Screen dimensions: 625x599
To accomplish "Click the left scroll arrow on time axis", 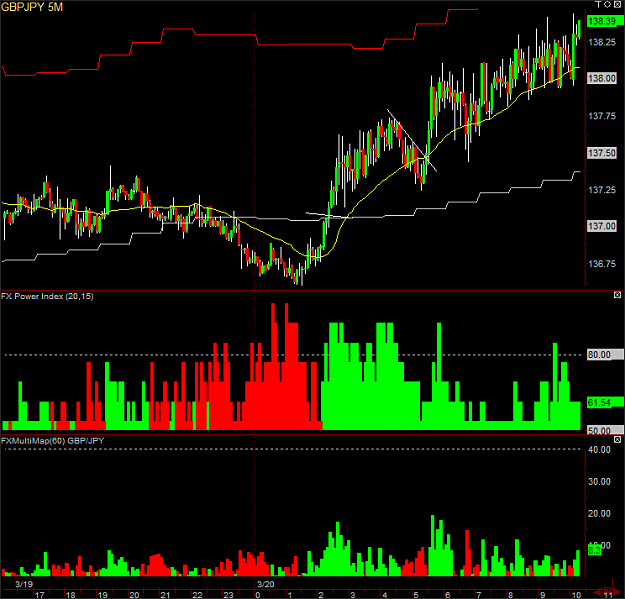I will (598, 591).
